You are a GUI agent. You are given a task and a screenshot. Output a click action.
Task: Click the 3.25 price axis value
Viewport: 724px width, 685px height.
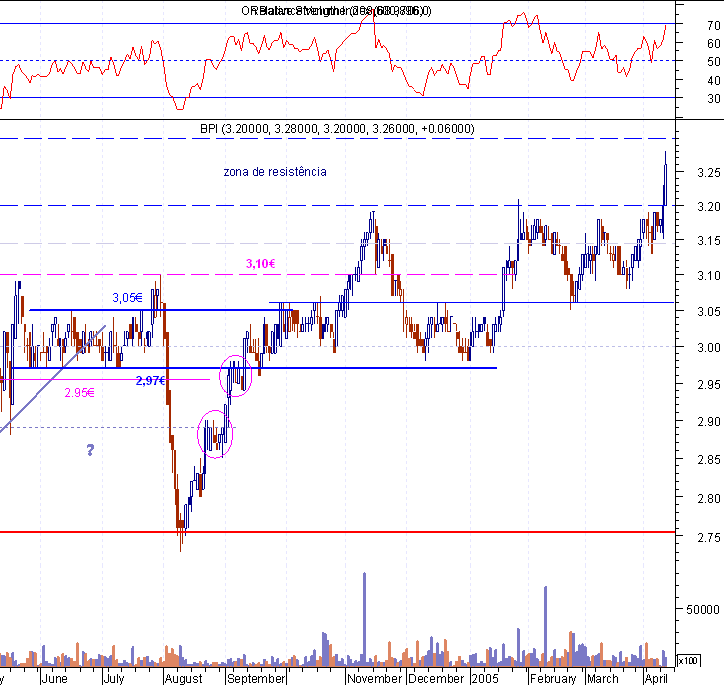(x=709, y=173)
